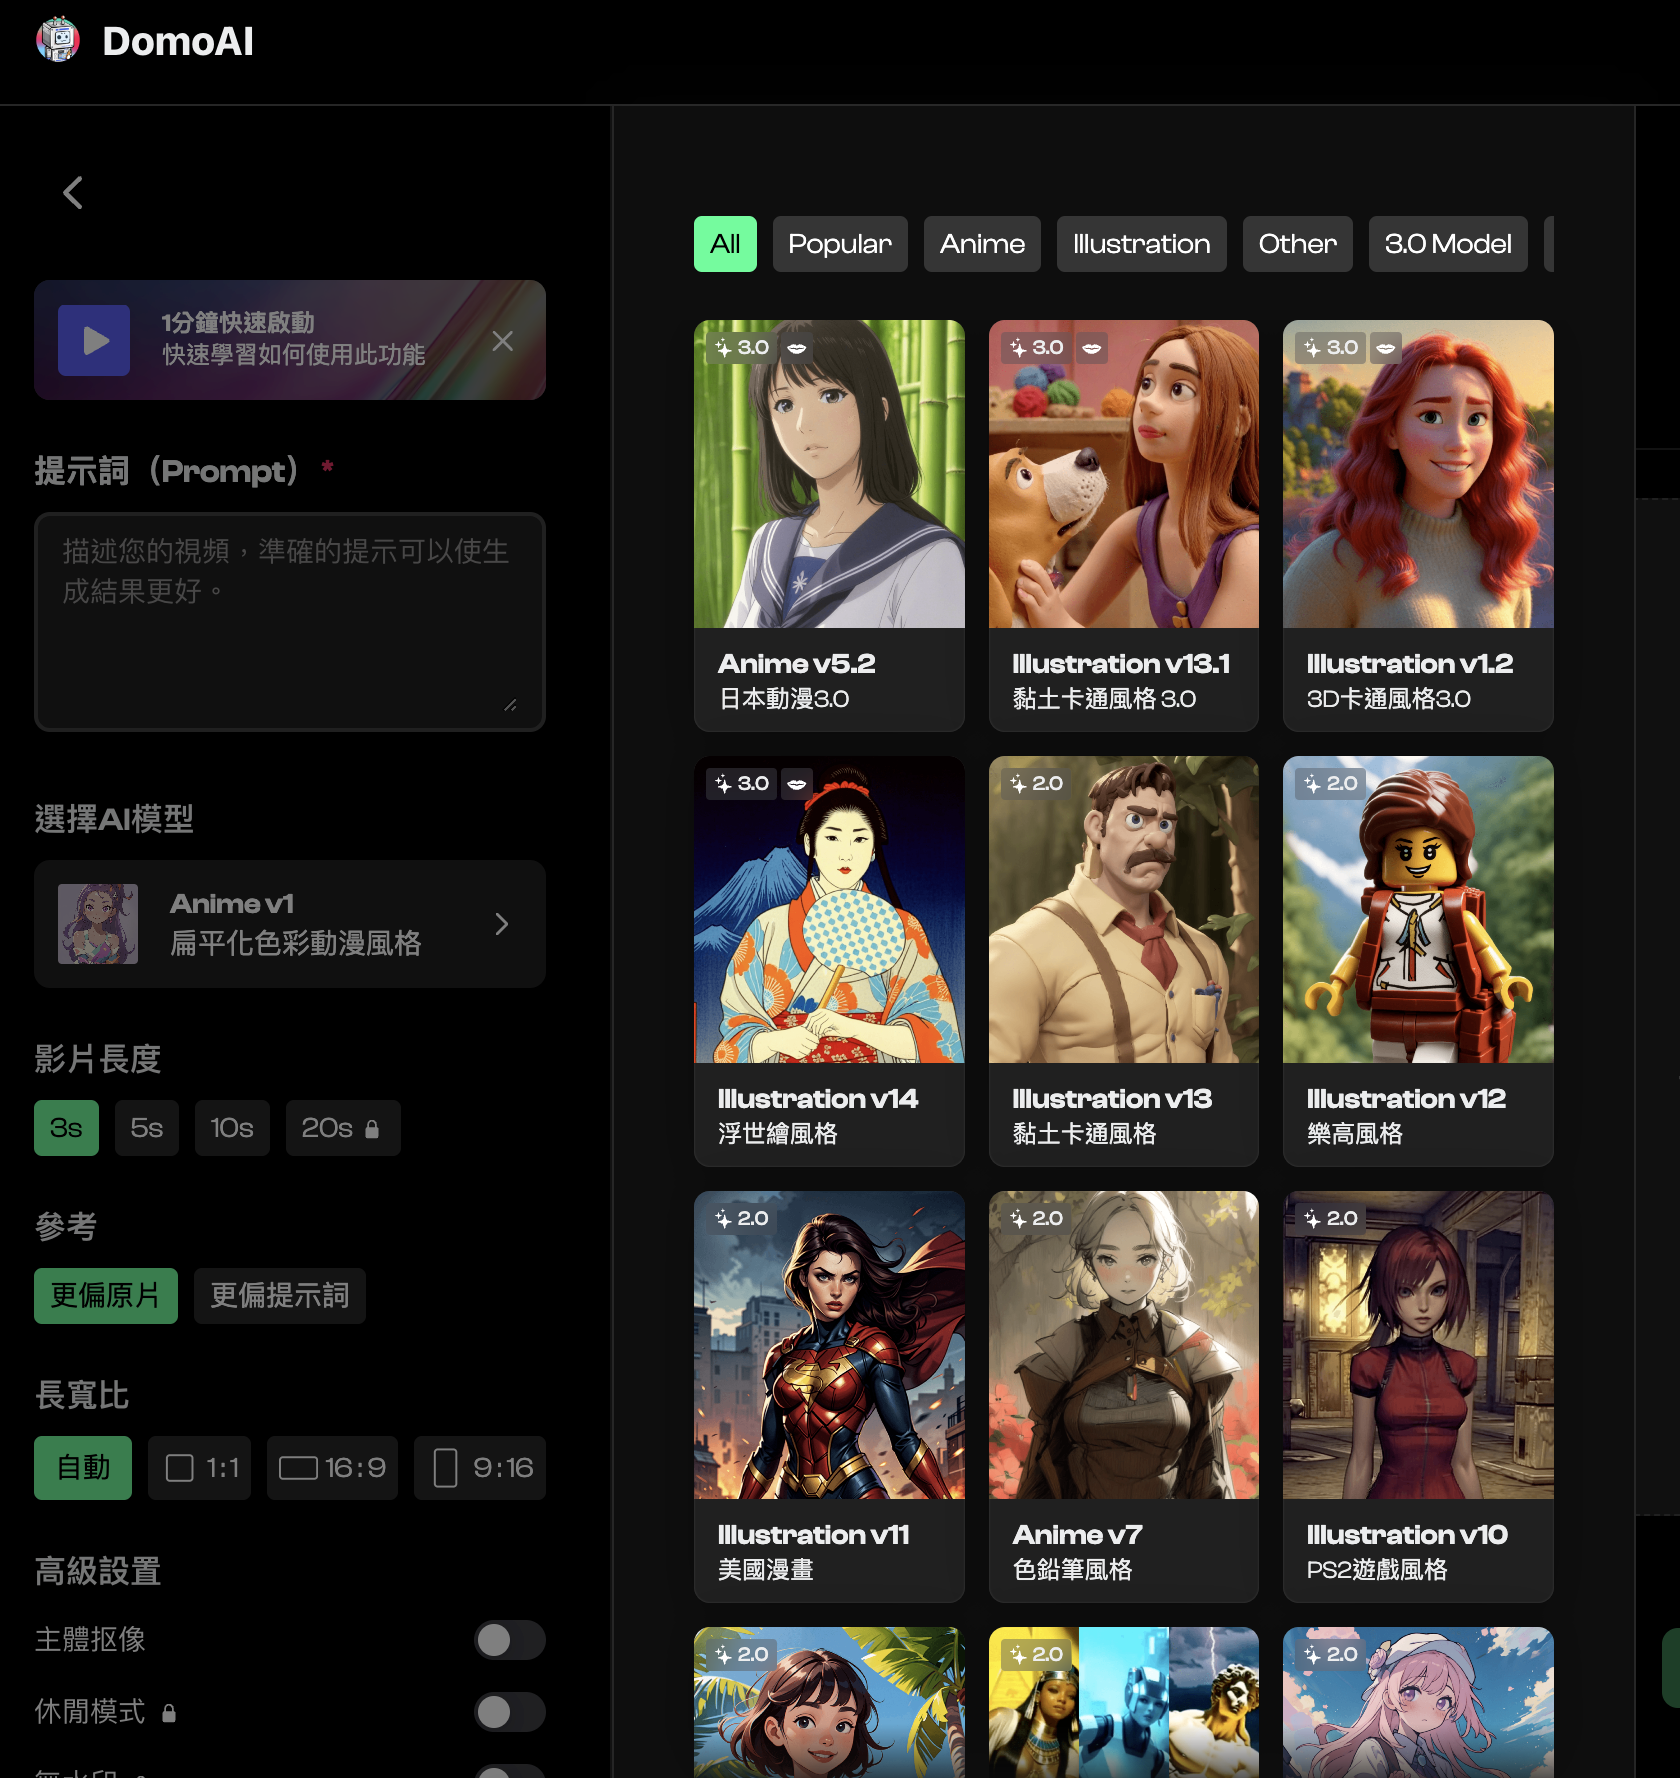Click the DomoAI robot logo icon
Image resolution: width=1680 pixels, height=1778 pixels.
tap(58, 40)
